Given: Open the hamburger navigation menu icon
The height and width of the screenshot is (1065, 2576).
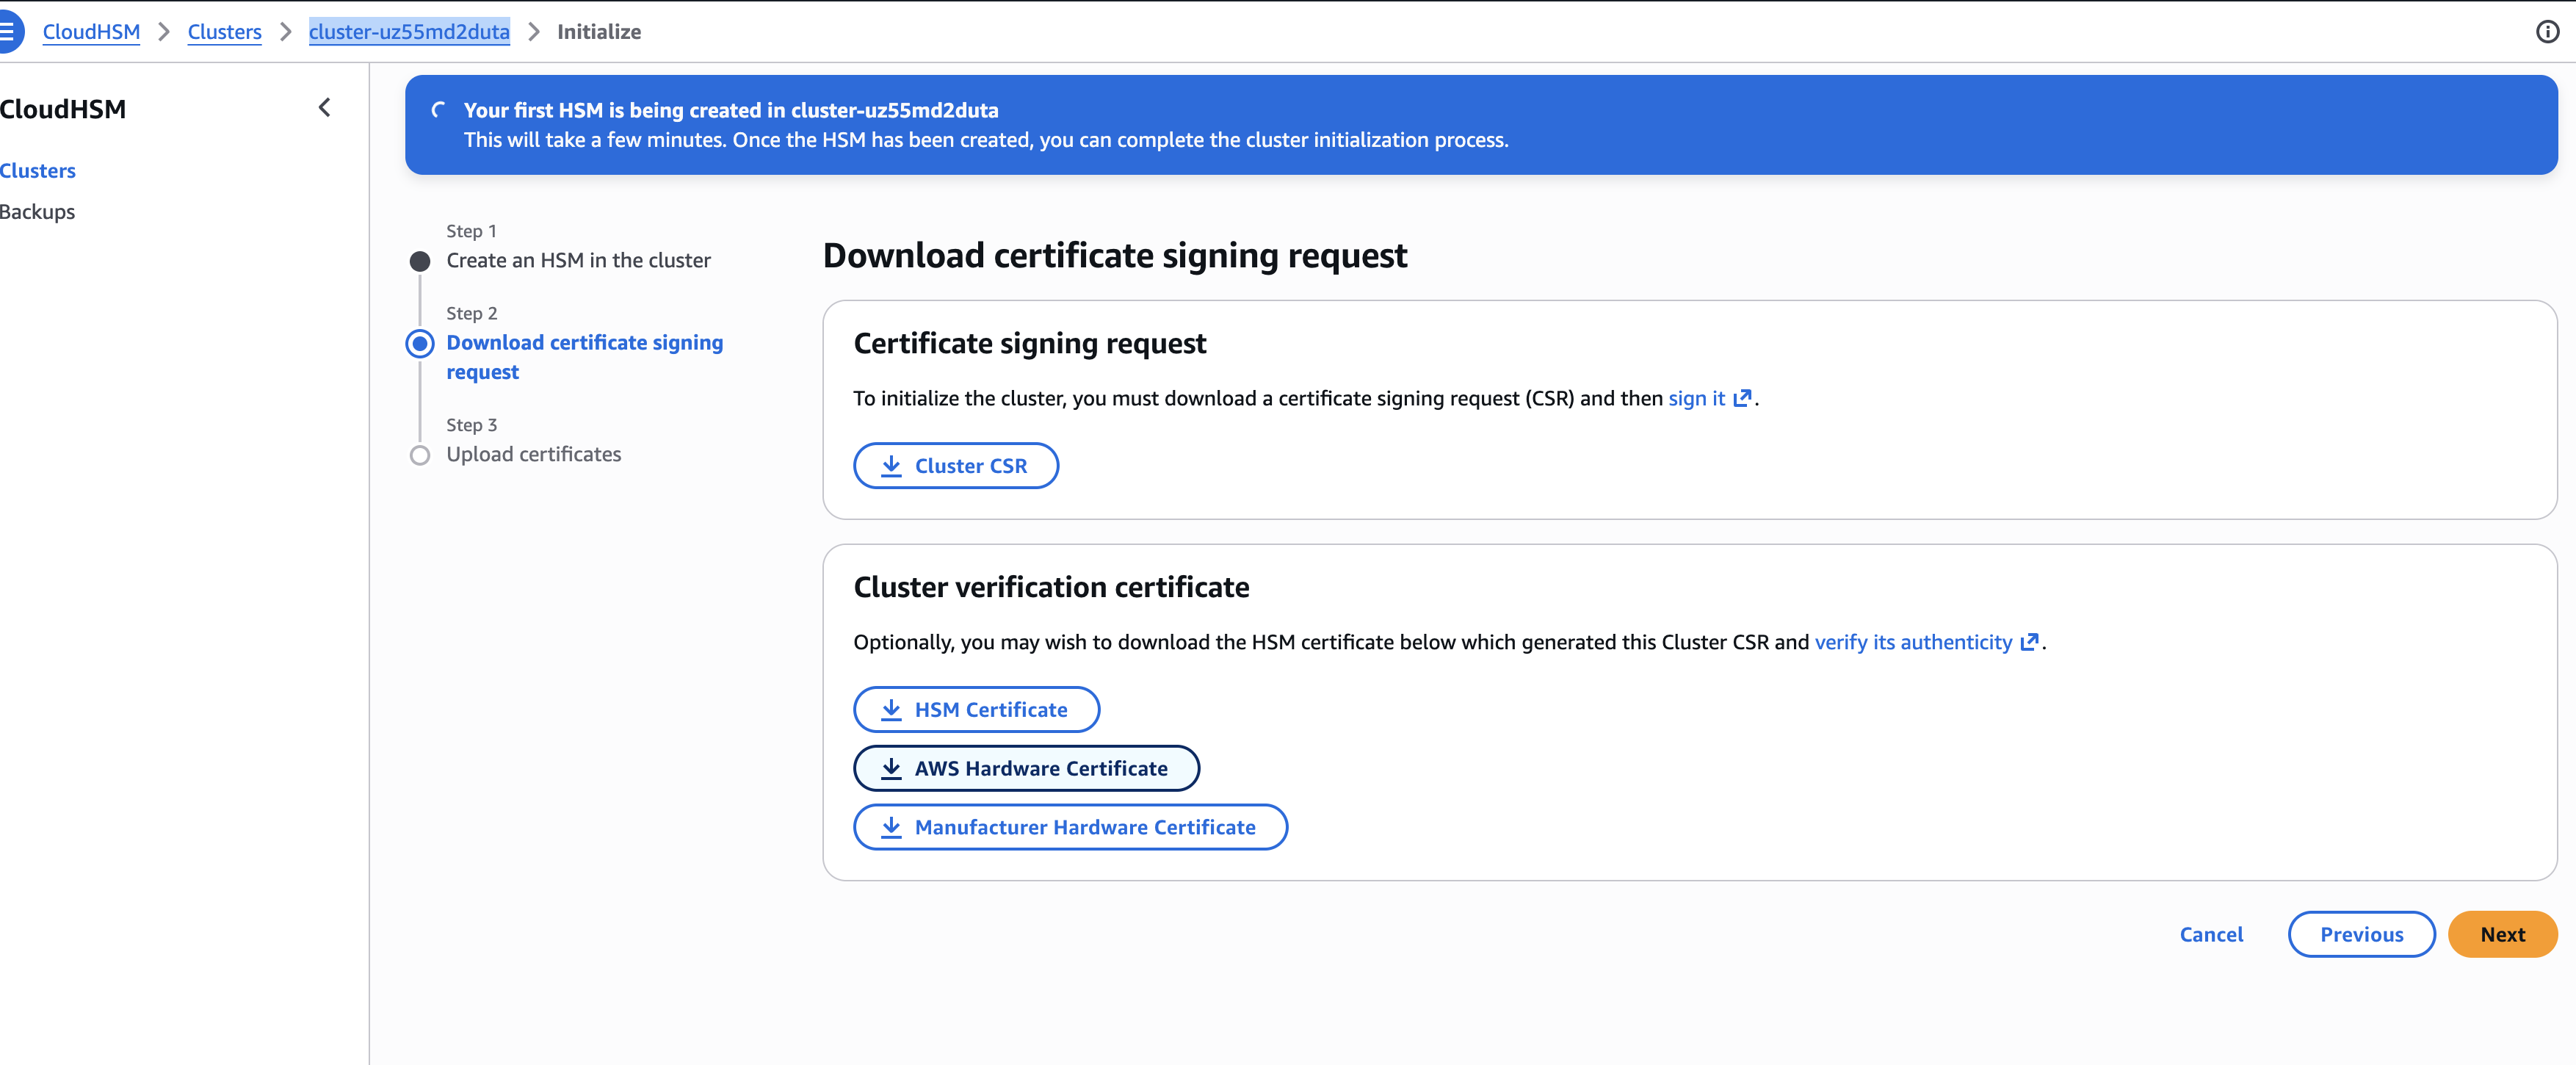Looking at the screenshot, I should (8, 31).
